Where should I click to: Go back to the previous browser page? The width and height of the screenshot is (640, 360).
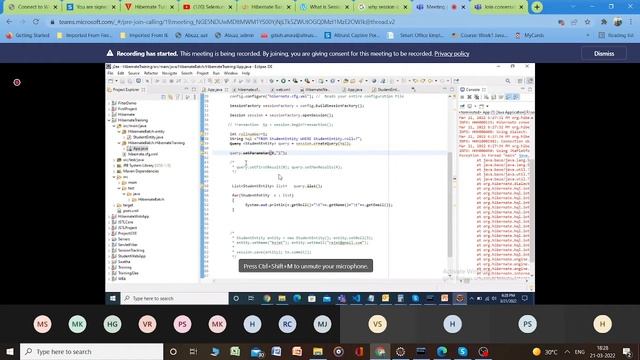[x=9, y=22]
